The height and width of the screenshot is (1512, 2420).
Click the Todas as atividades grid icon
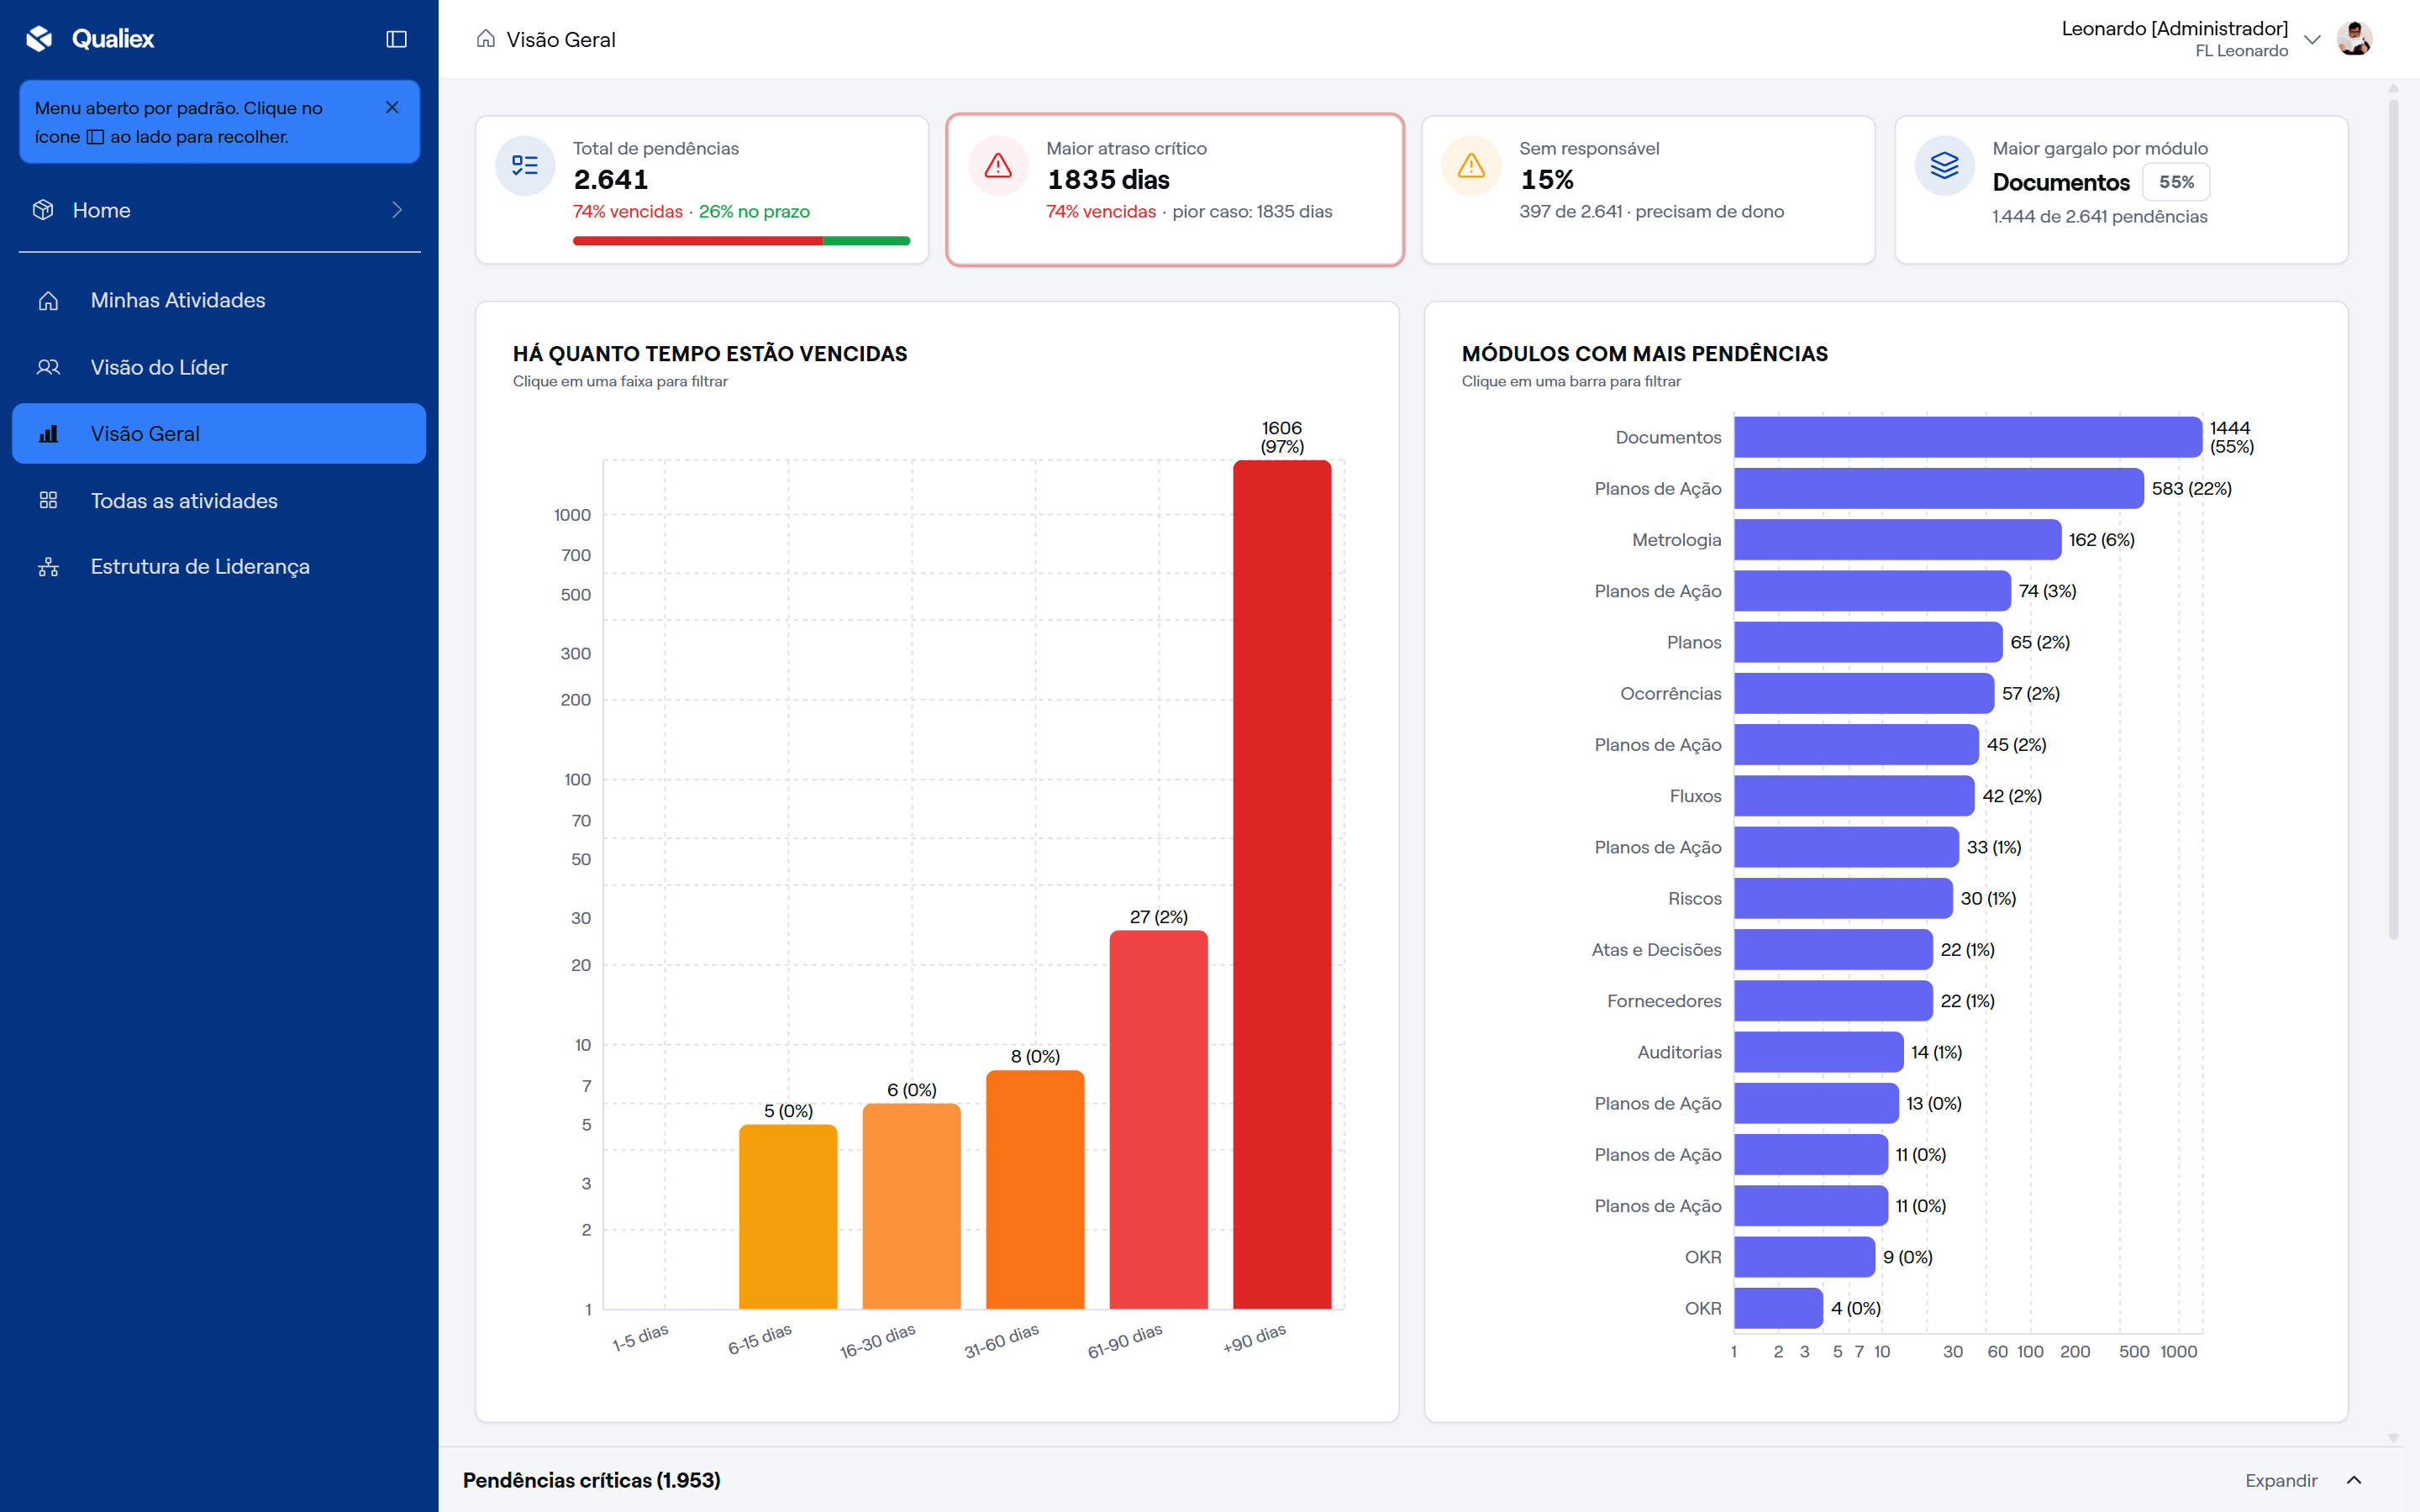click(x=48, y=500)
